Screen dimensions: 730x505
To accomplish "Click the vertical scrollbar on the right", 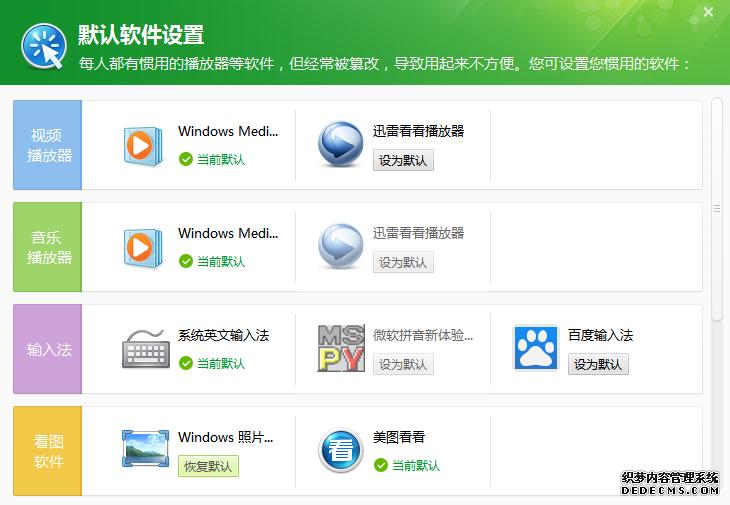I will [716, 210].
